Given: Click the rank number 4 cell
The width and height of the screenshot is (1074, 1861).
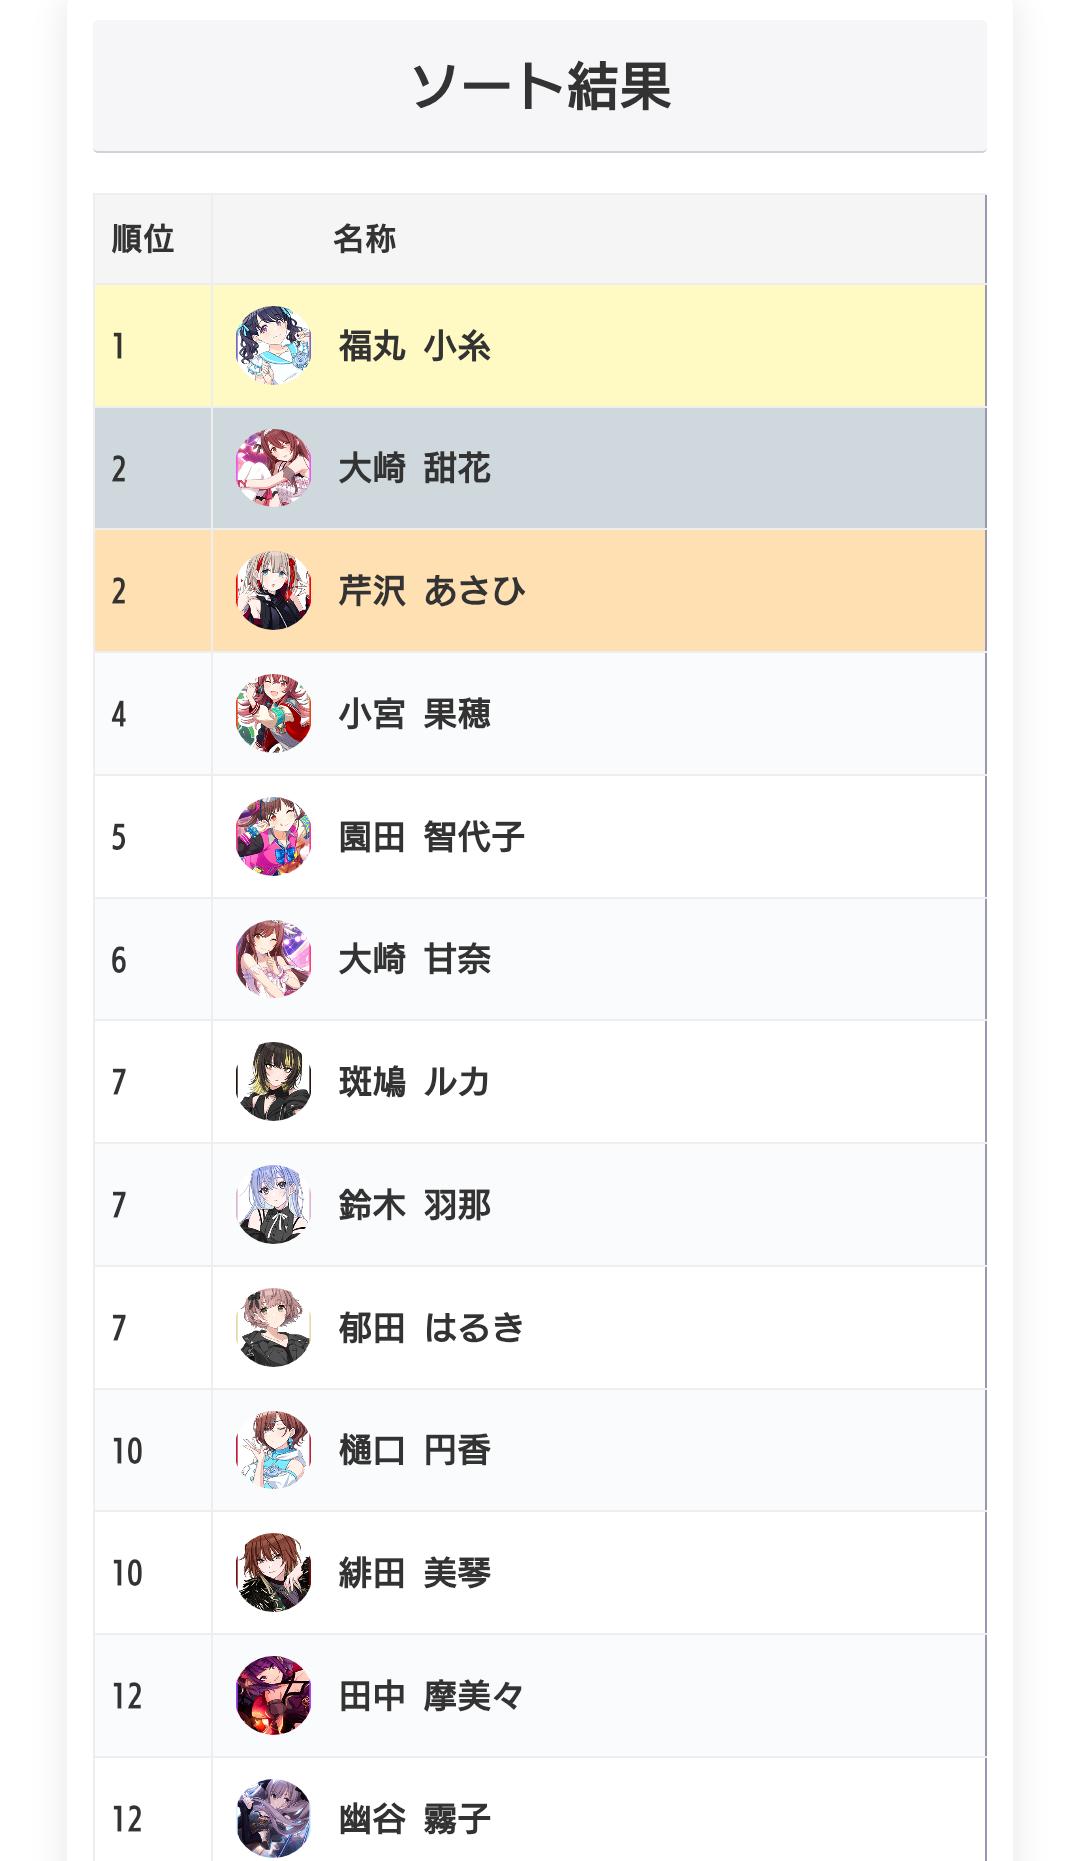Looking at the screenshot, I should [x=119, y=715].
